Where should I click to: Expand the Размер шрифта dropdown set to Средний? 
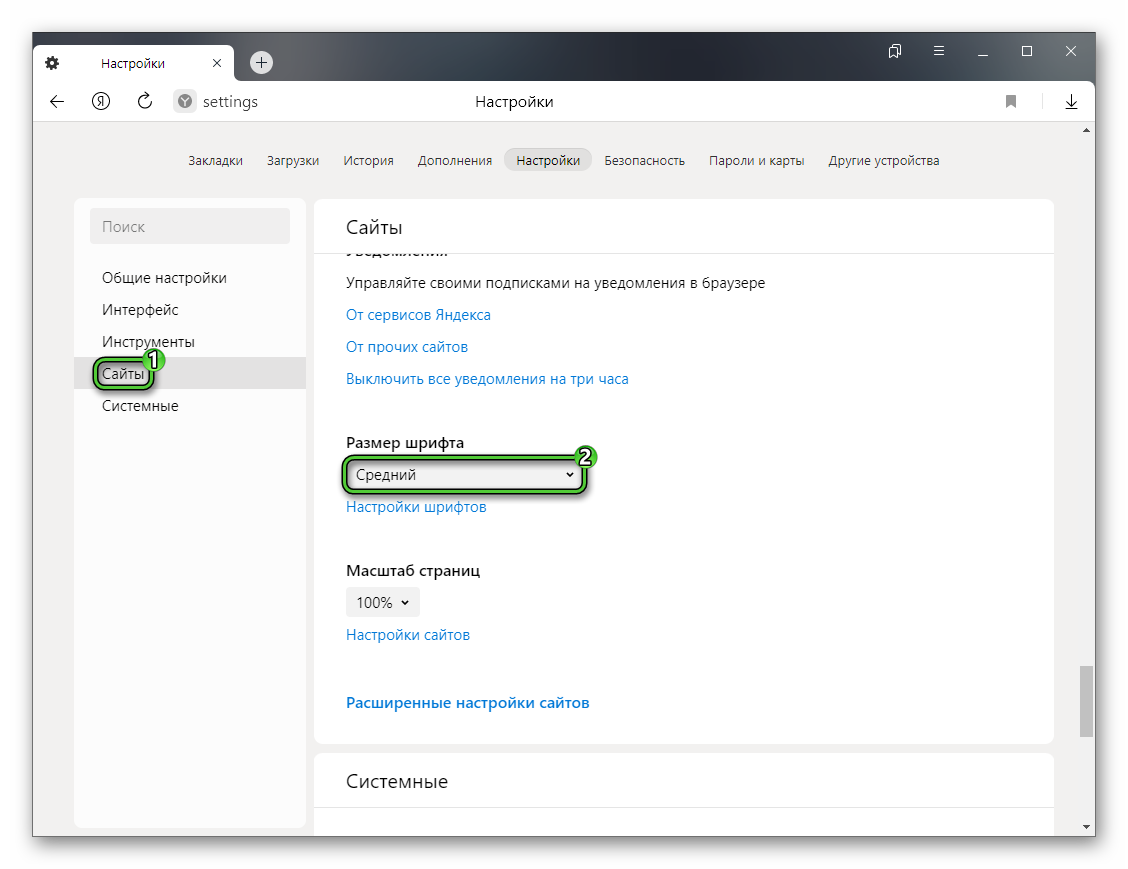(x=464, y=475)
